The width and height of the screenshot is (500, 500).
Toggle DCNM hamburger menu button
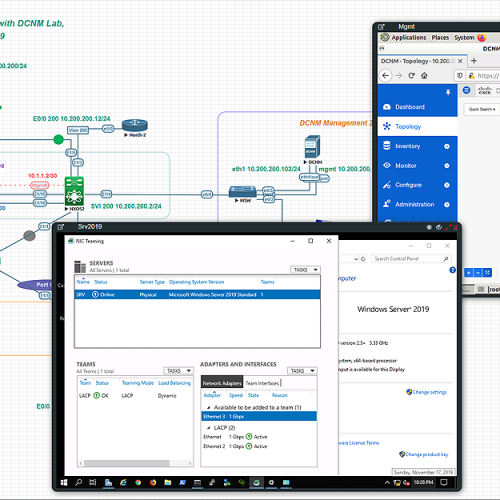point(466,90)
